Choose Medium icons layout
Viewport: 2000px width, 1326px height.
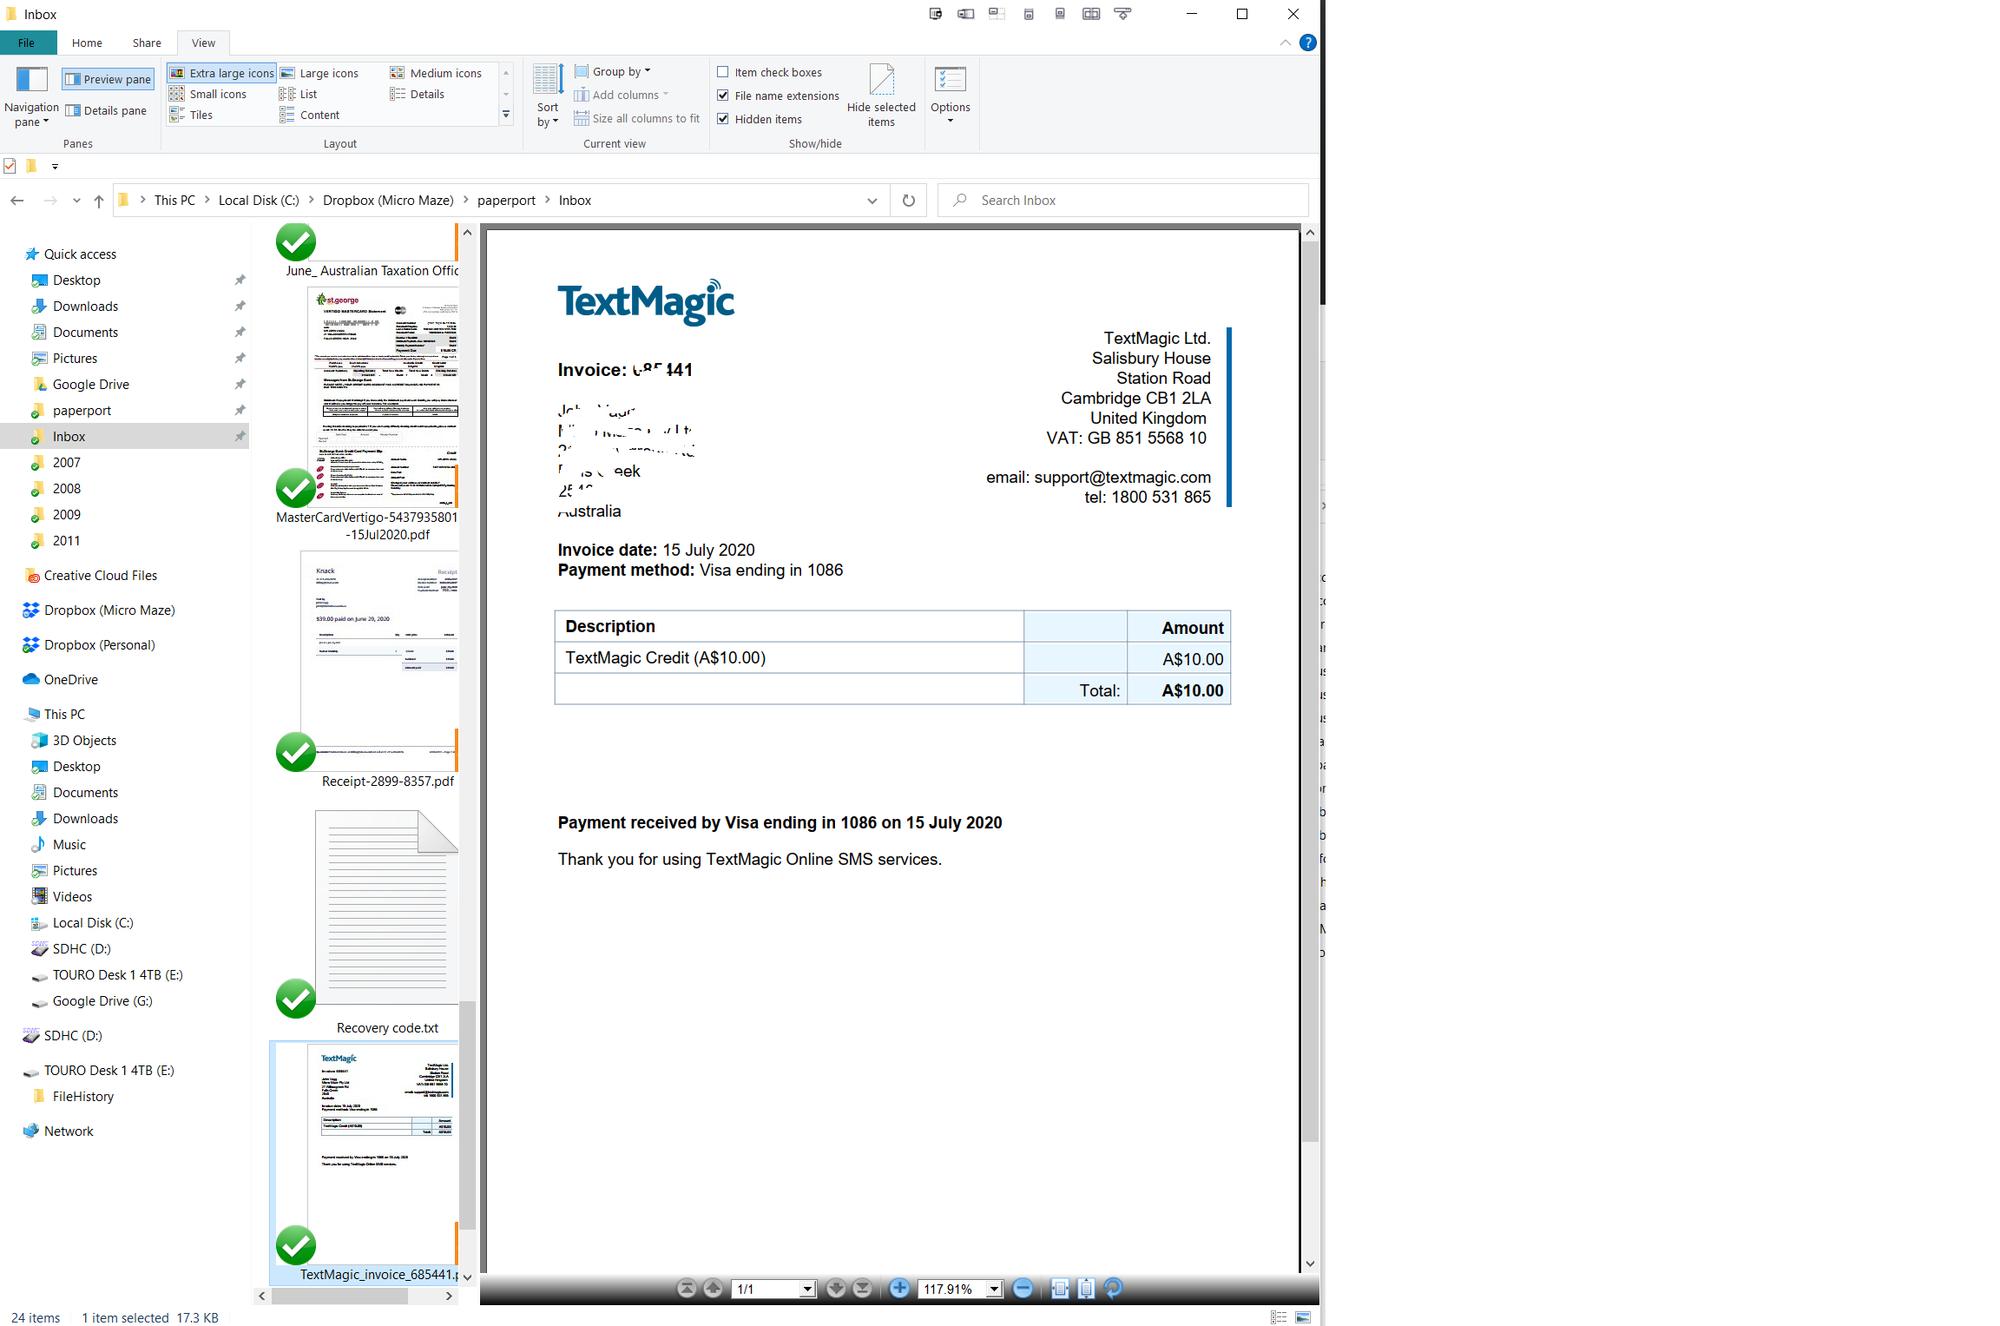[x=436, y=73]
